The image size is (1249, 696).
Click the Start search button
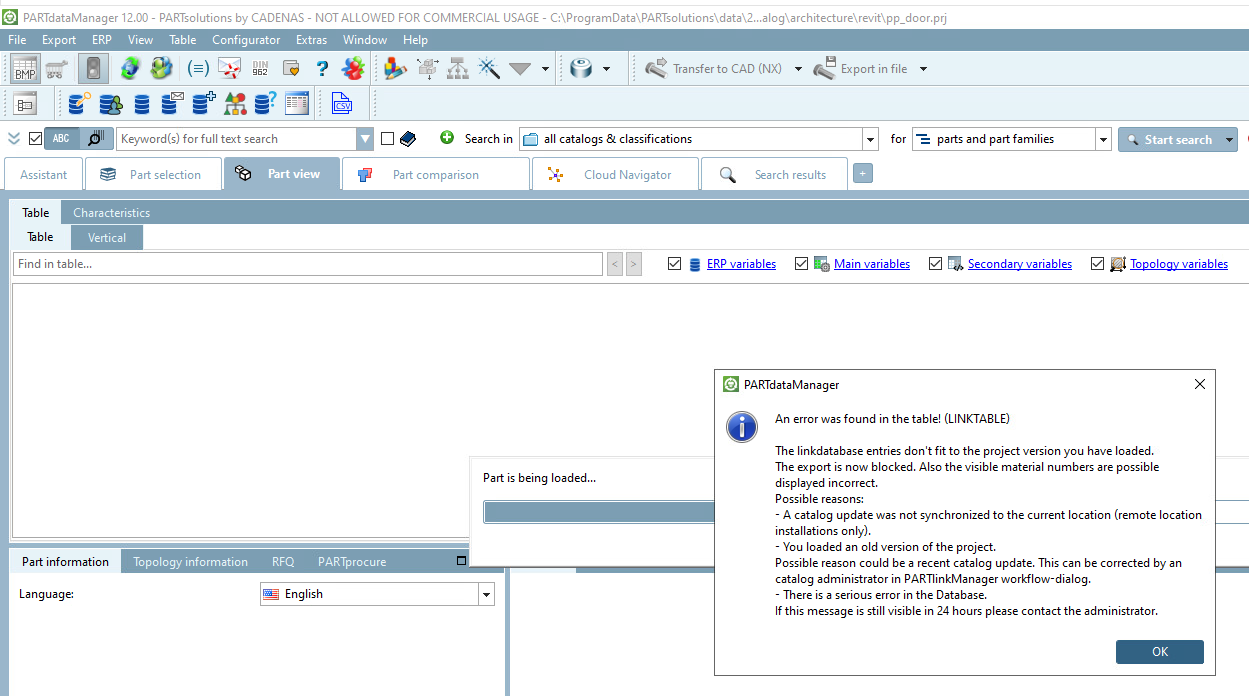(x=1169, y=140)
